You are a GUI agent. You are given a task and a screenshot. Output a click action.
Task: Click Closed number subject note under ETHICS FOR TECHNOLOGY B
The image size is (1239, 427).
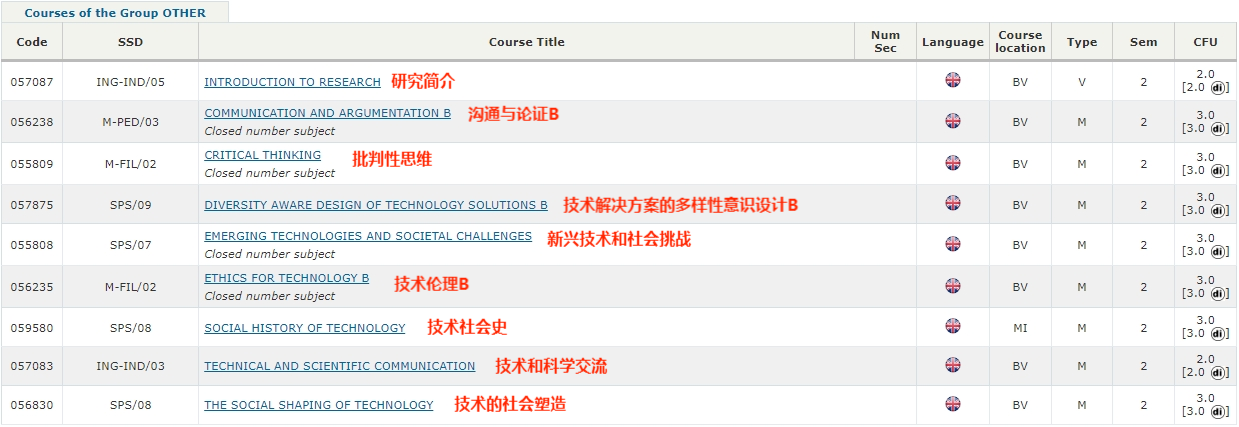(x=270, y=296)
